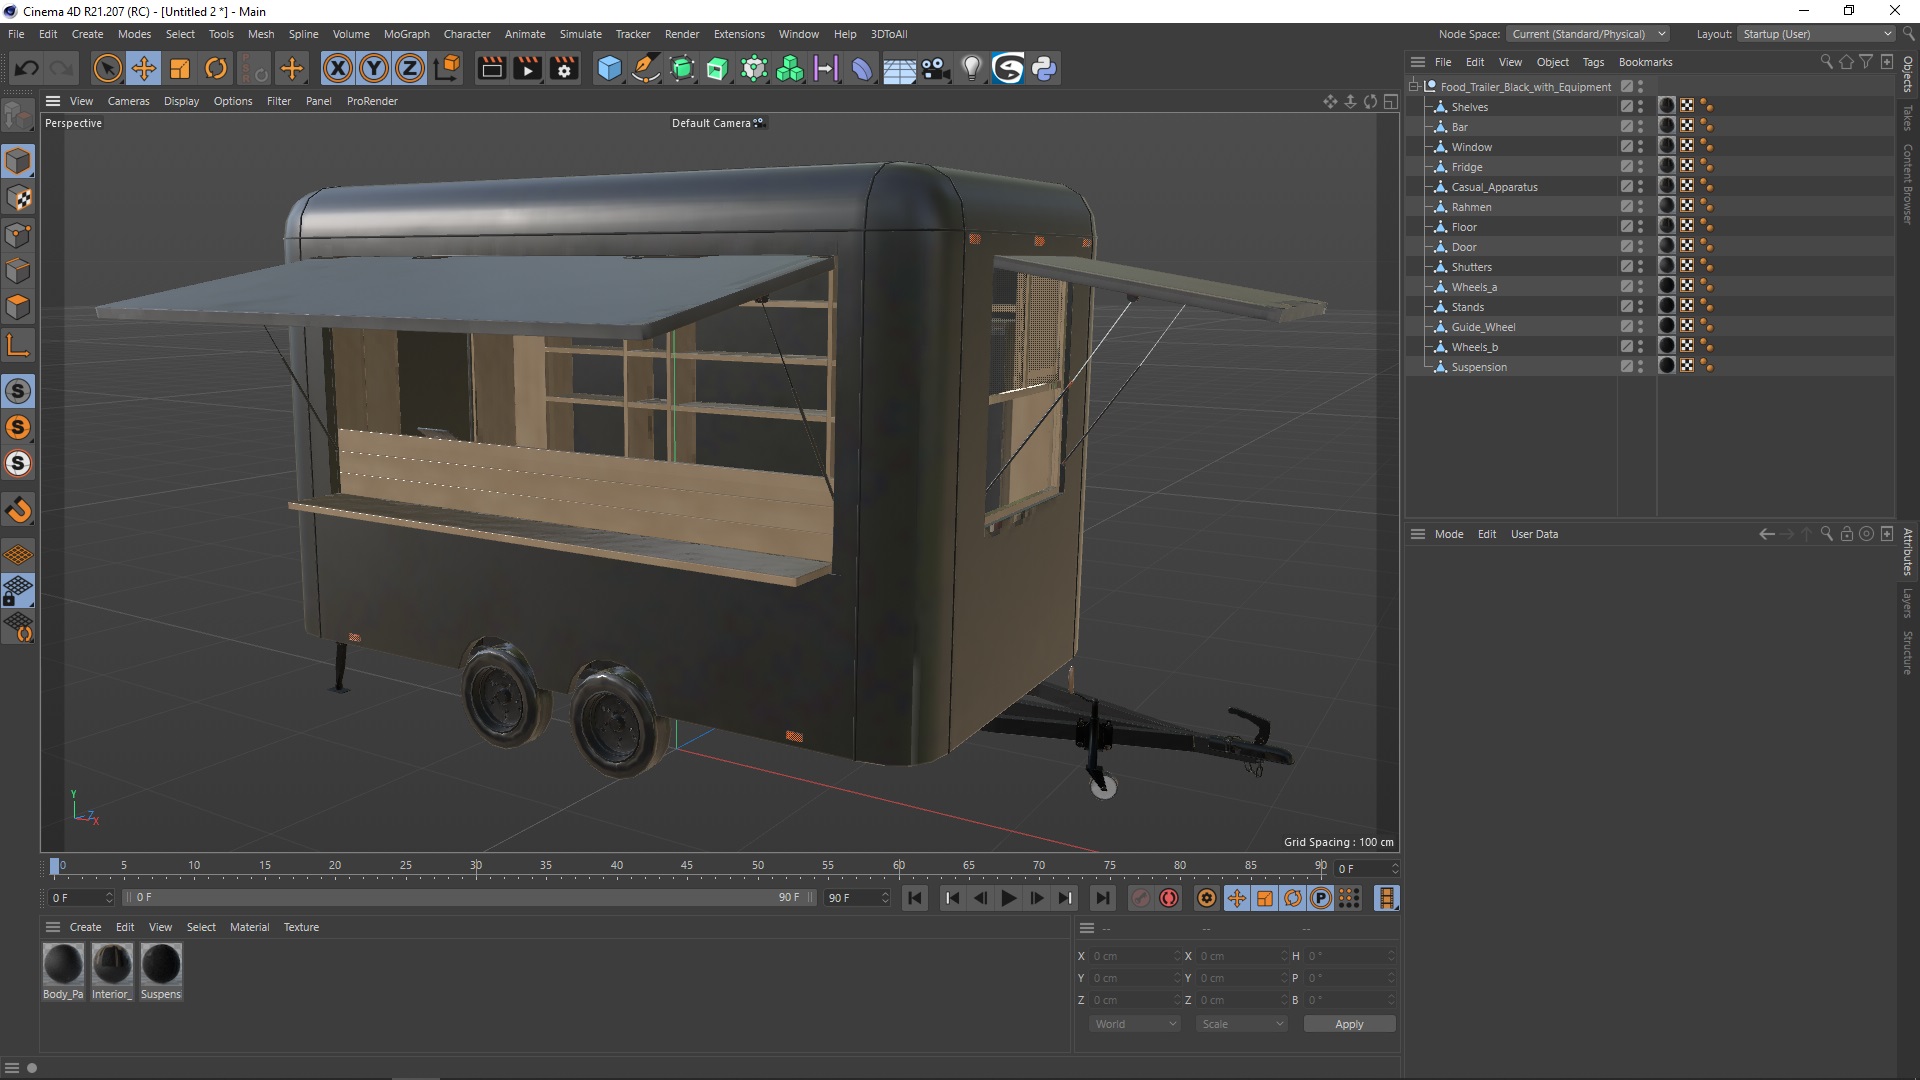Click the Undo arrow icon
This screenshot has width=1920, height=1080.
click(x=27, y=68)
